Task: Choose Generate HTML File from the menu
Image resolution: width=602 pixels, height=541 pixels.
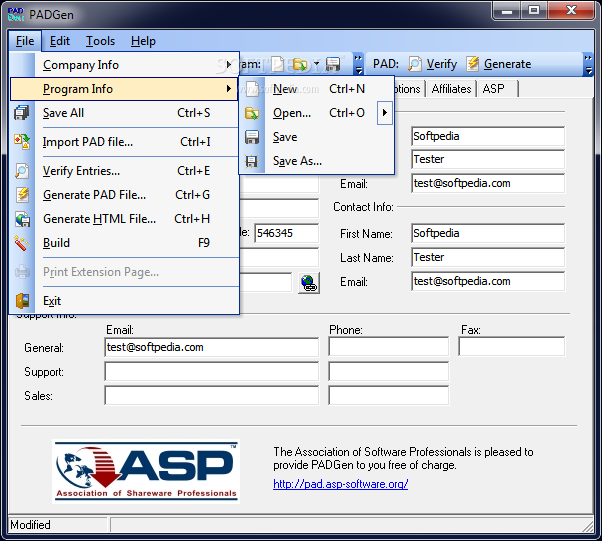Action: pyautogui.click(x=124, y=219)
